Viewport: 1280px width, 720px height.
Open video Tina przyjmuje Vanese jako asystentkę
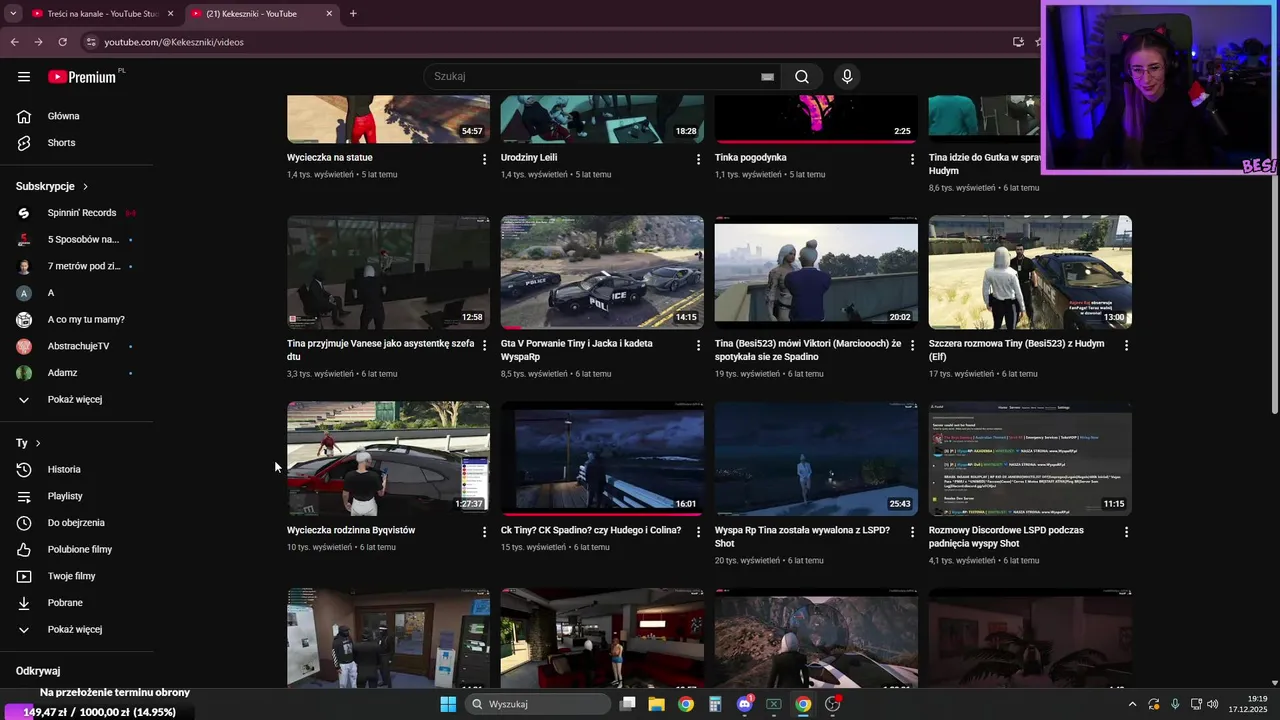(380, 350)
